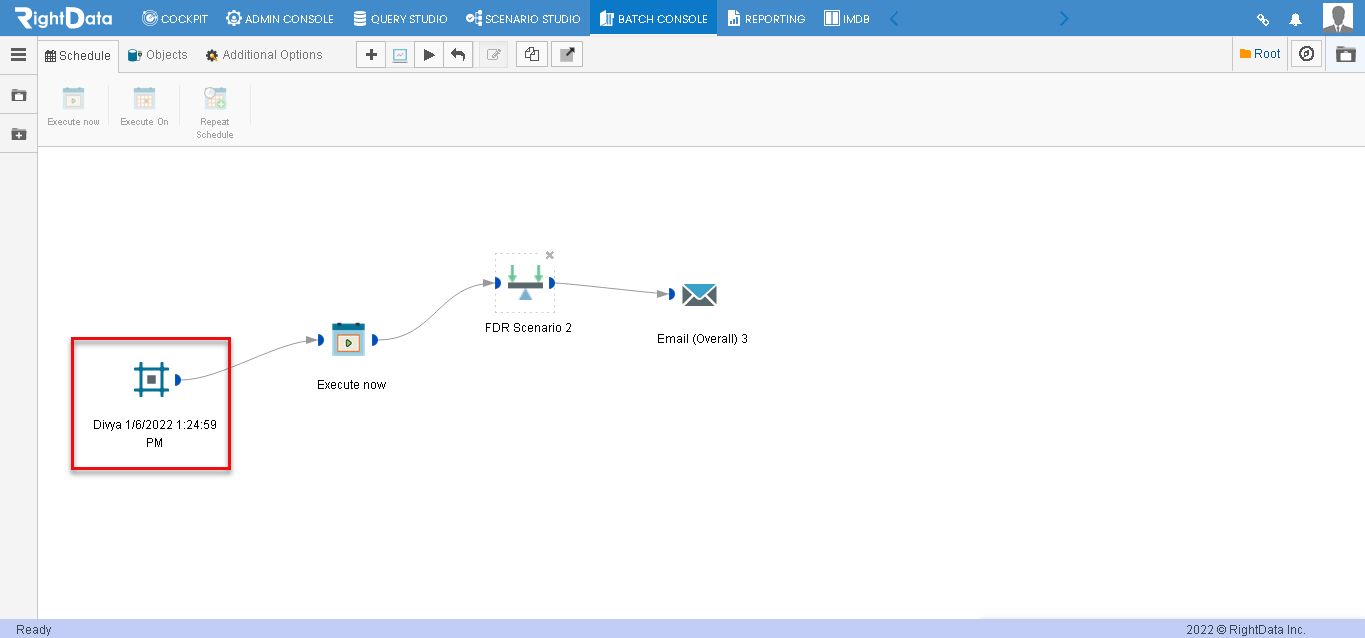Image resolution: width=1365 pixels, height=638 pixels.
Task: Click the undo arrow toolbar icon
Action: point(458,55)
